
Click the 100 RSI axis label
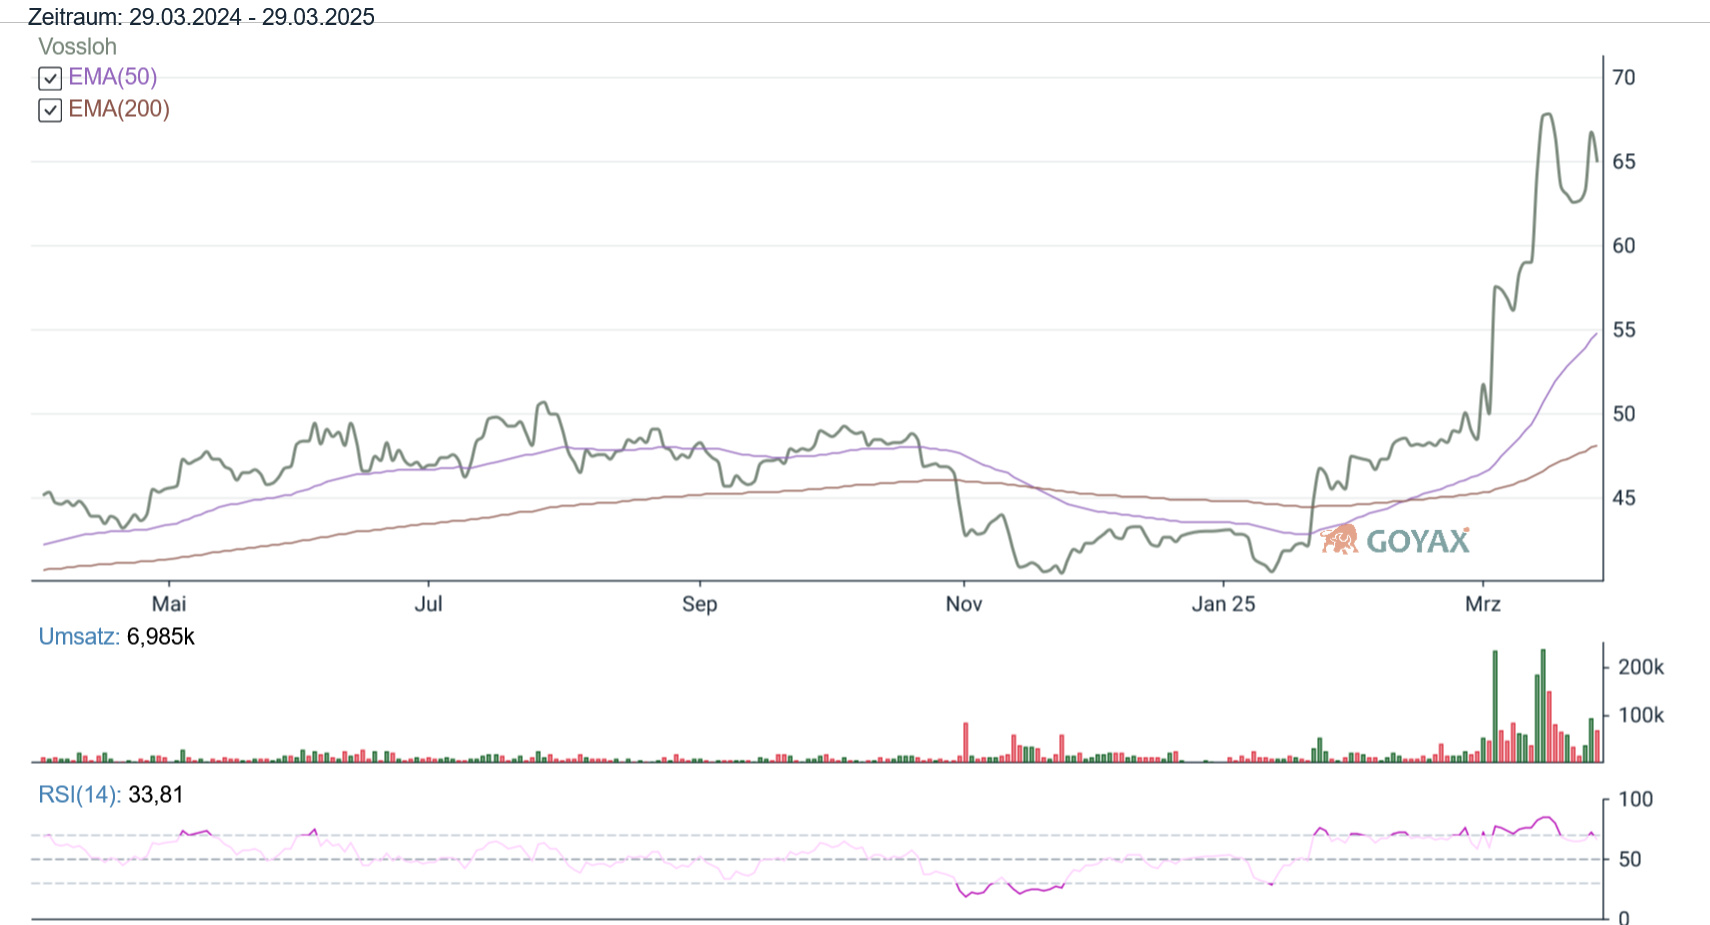point(1636,800)
